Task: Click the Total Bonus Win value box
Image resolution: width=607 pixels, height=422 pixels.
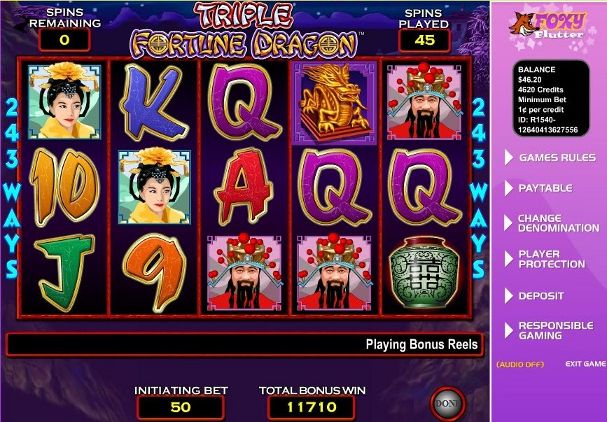Action: (312, 407)
